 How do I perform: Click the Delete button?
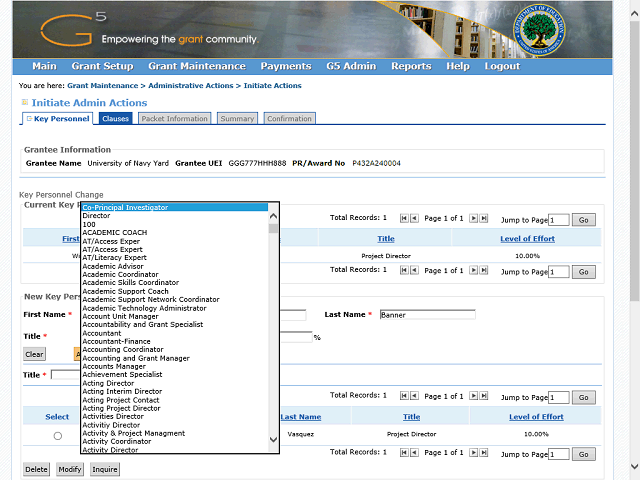point(36,469)
